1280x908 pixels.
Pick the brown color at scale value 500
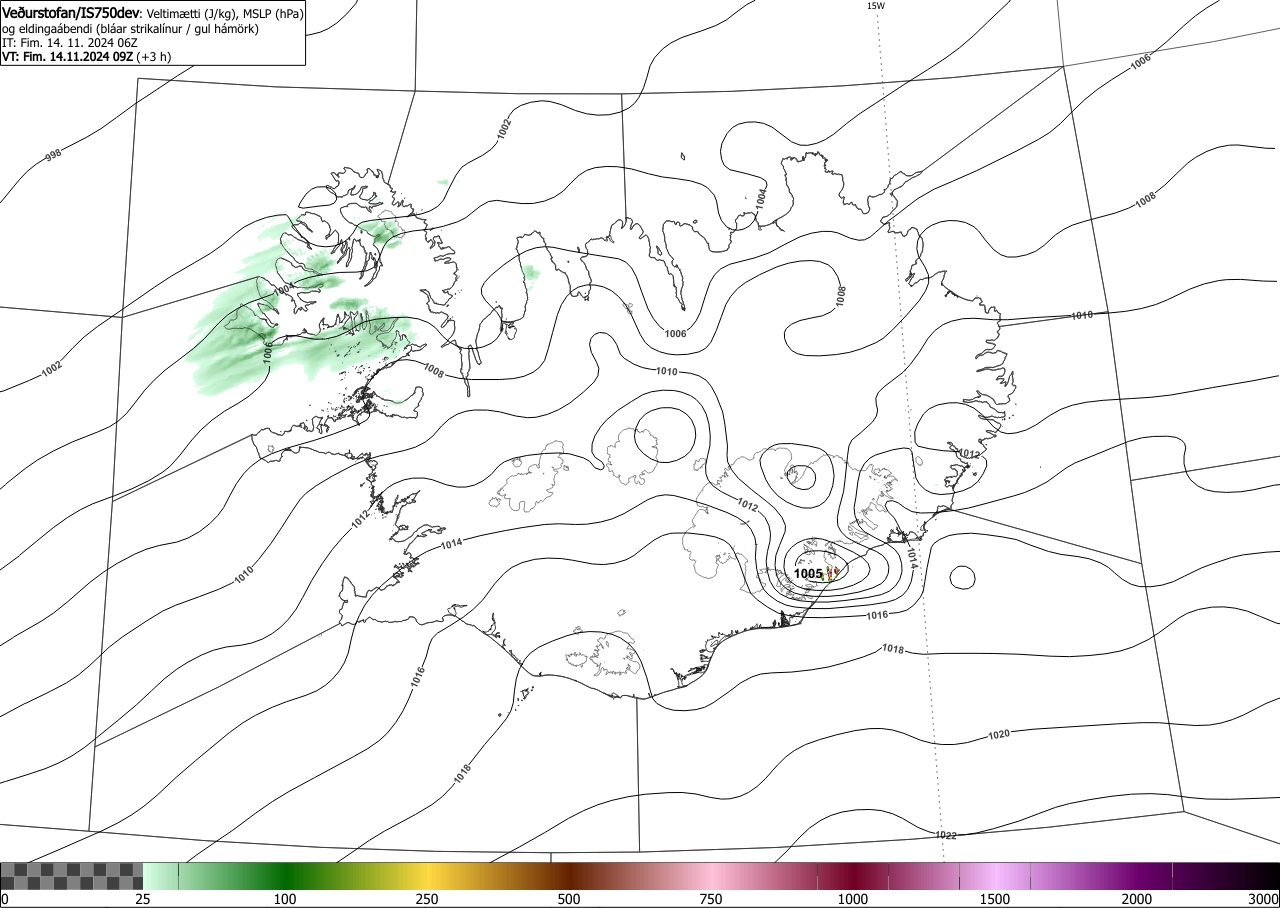tap(570, 876)
